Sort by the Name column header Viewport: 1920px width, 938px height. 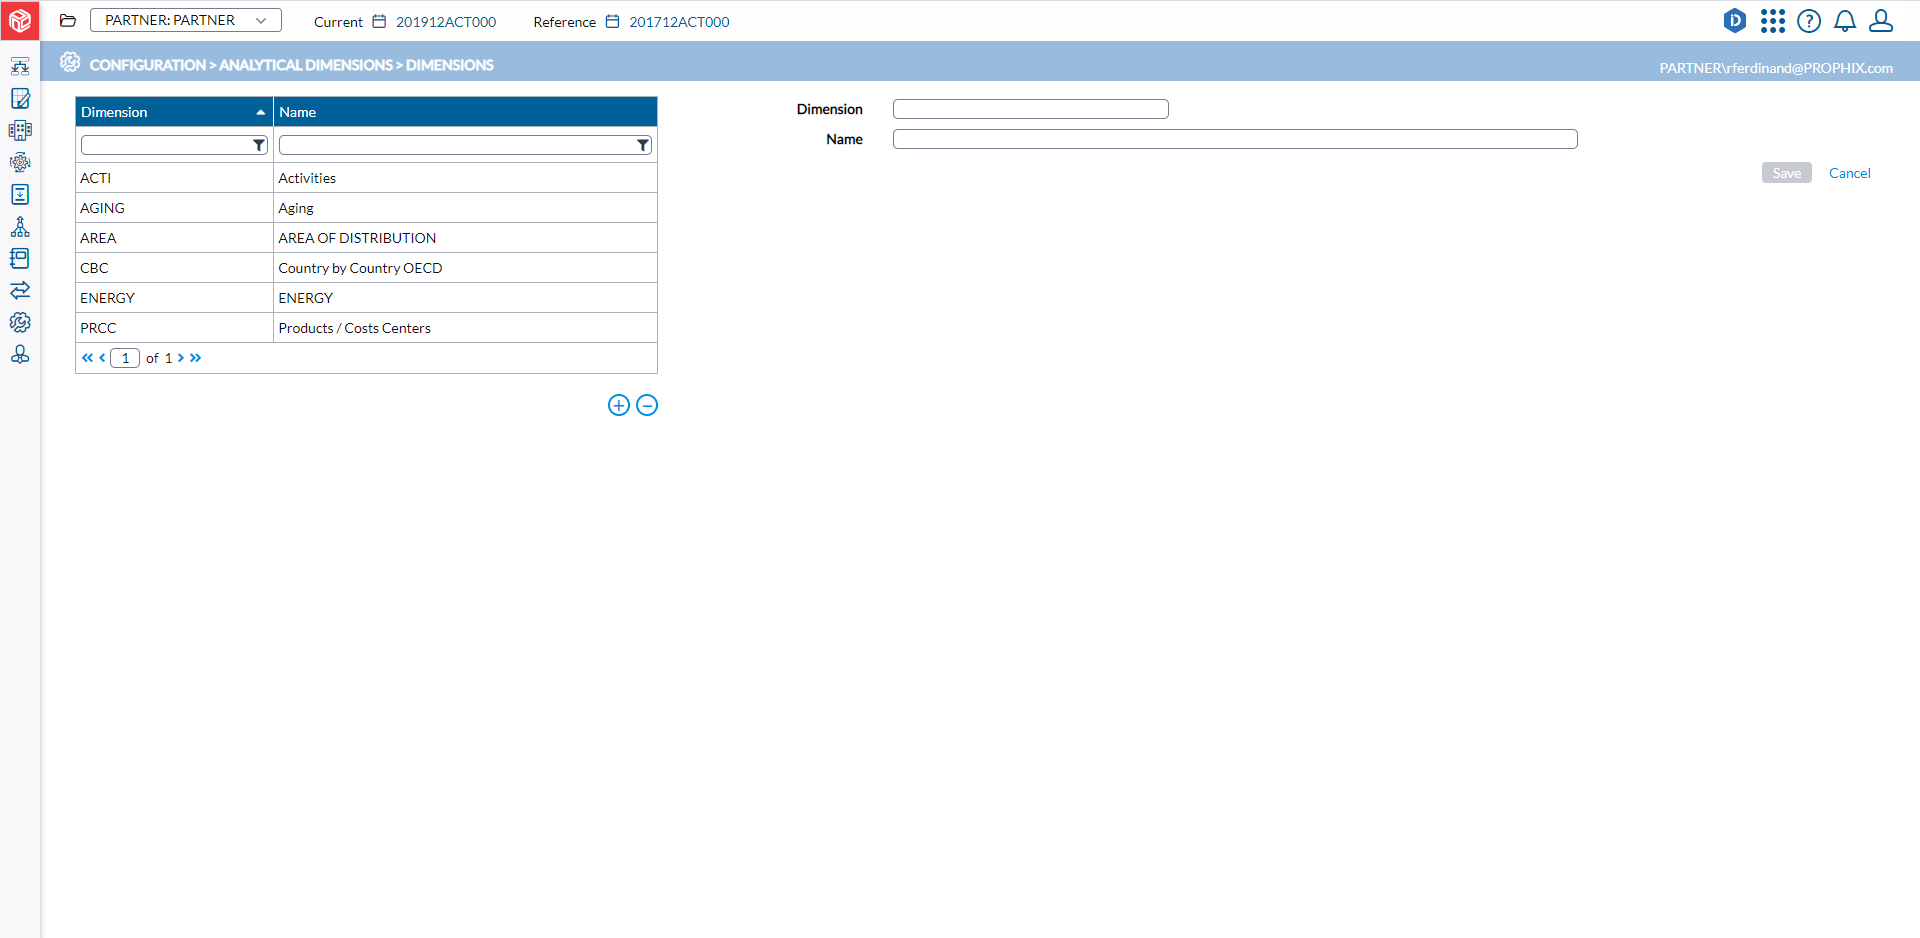tap(465, 112)
